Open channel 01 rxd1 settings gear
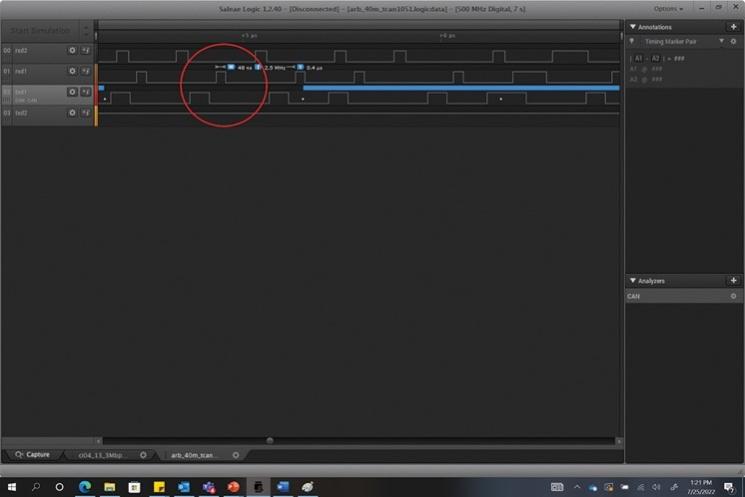The image size is (745, 497). point(72,71)
